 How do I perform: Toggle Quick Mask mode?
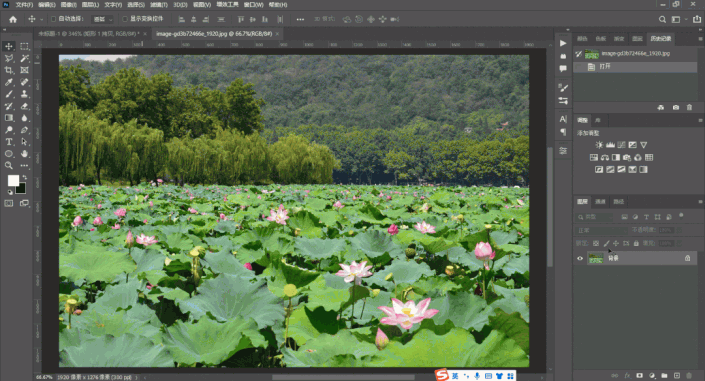pos(9,203)
